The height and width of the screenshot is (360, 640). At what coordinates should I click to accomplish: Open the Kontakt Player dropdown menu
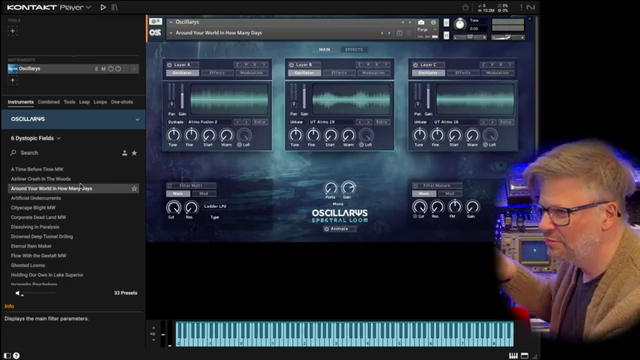(88, 7)
